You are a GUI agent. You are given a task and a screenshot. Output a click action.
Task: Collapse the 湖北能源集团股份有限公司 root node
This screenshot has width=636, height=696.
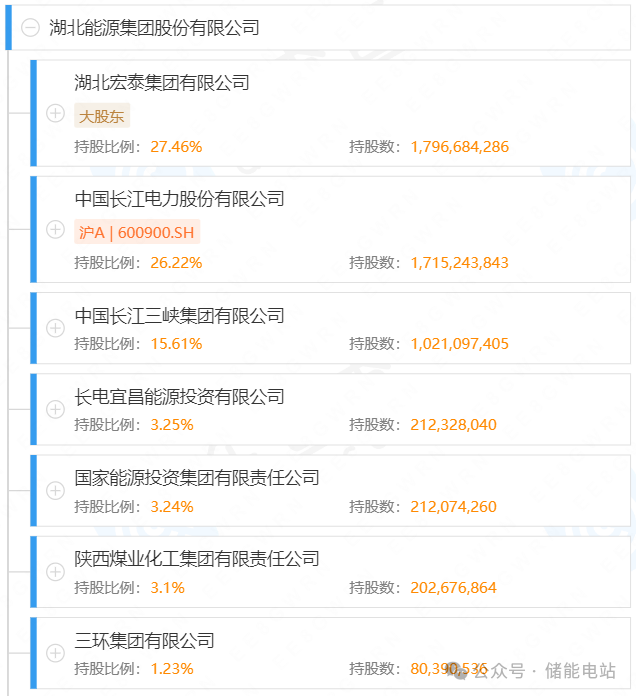pyautogui.click(x=31, y=28)
